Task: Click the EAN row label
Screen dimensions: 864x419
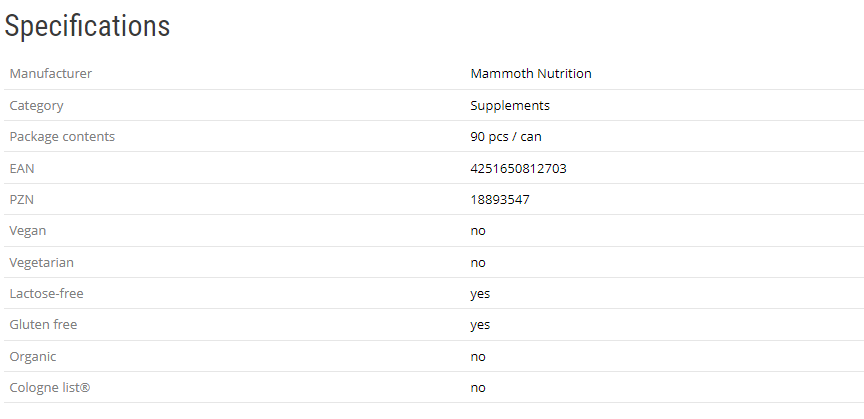Action: pyautogui.click(x=22, y=168)
